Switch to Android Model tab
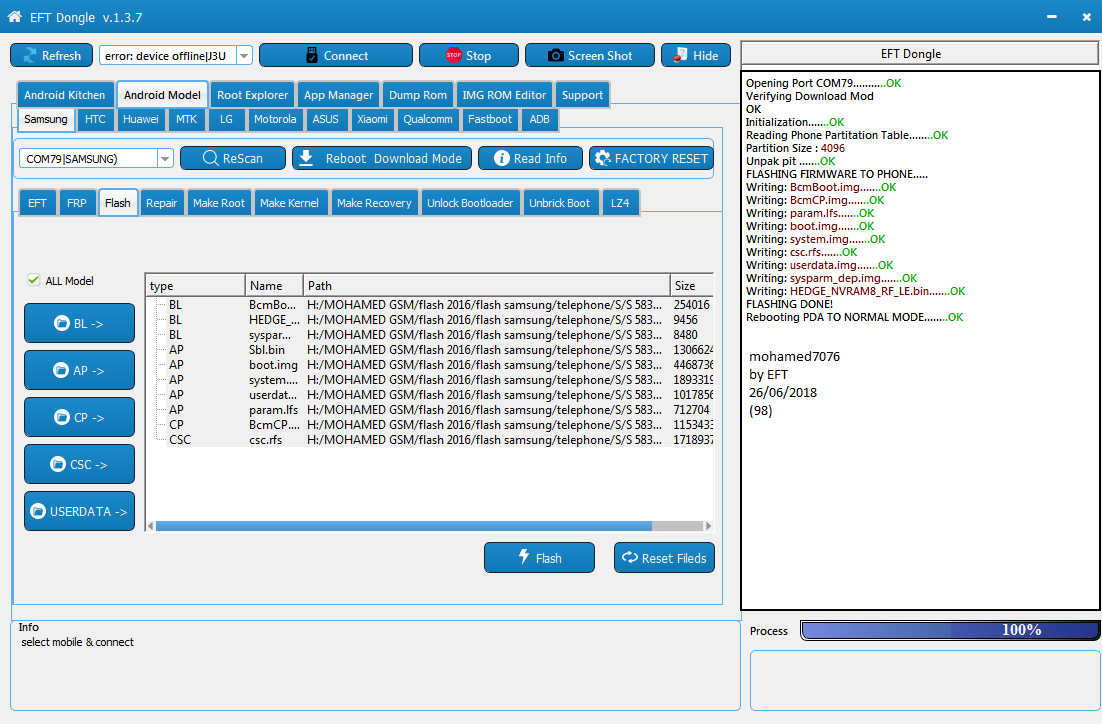 (162, 95)
